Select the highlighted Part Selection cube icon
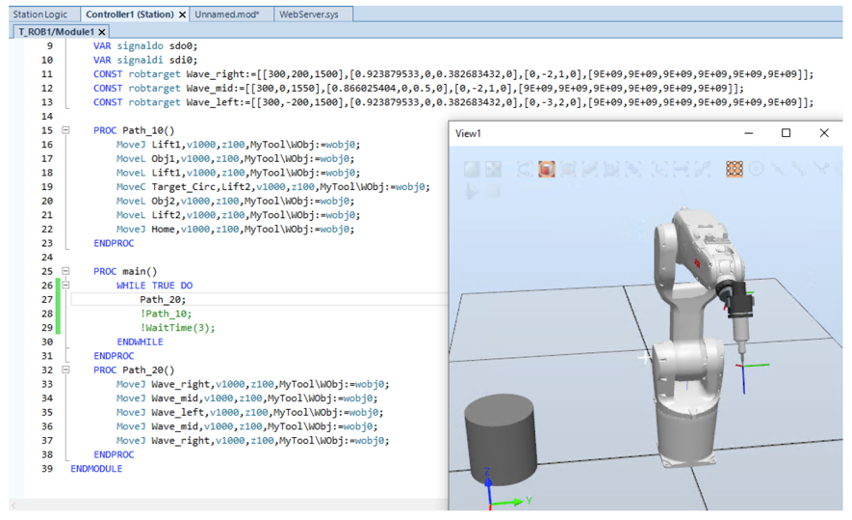The width and height of the screenshot is (852, 520). pos(547,169)
